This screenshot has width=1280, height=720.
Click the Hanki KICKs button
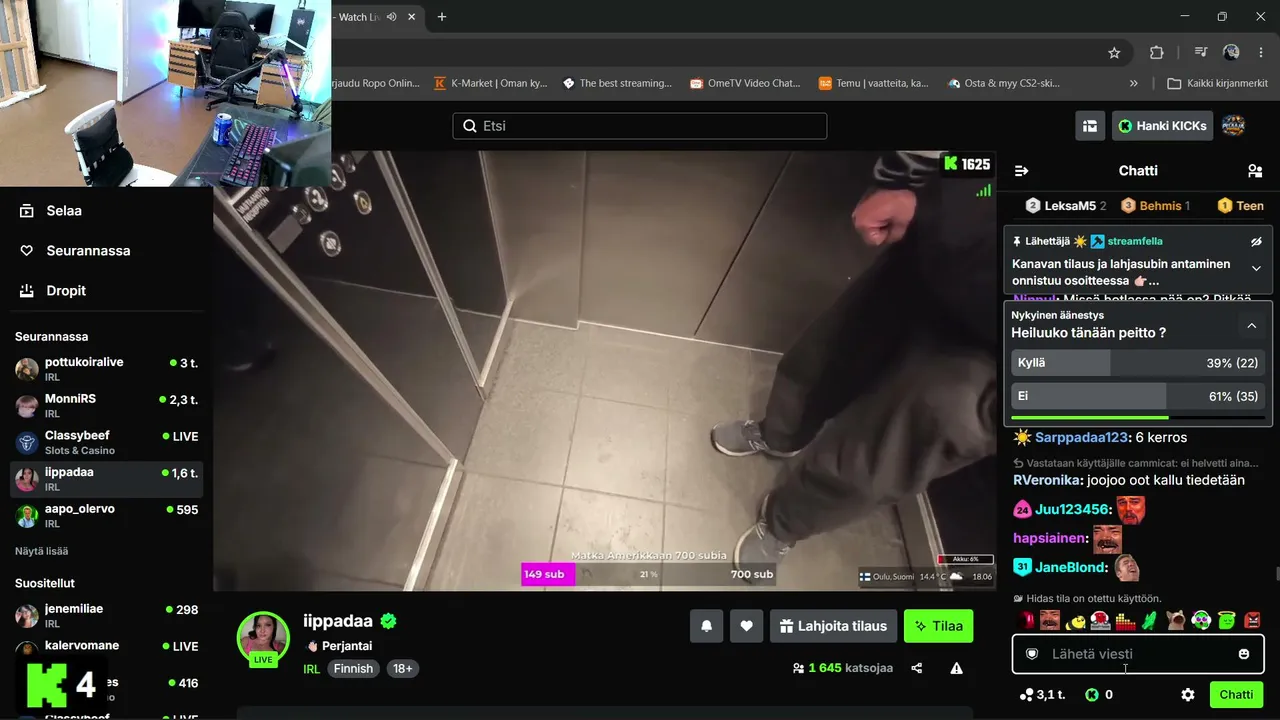(x=1163, y=126)
